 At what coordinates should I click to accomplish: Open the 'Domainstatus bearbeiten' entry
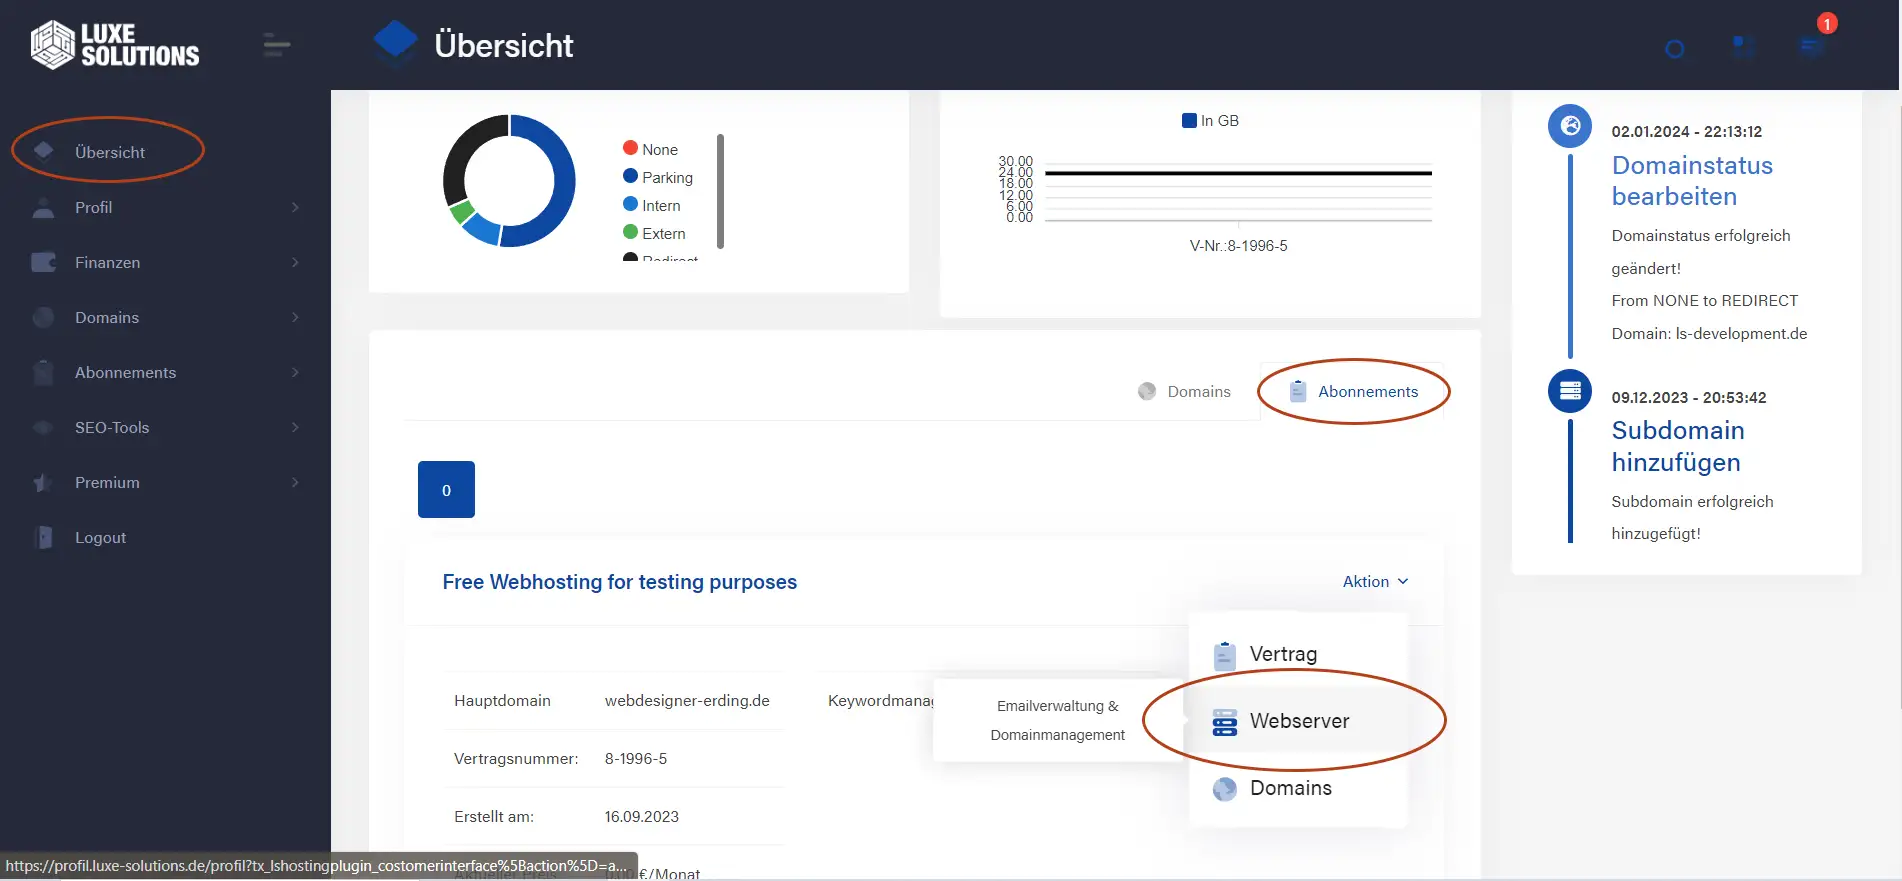click(1692, 181)
